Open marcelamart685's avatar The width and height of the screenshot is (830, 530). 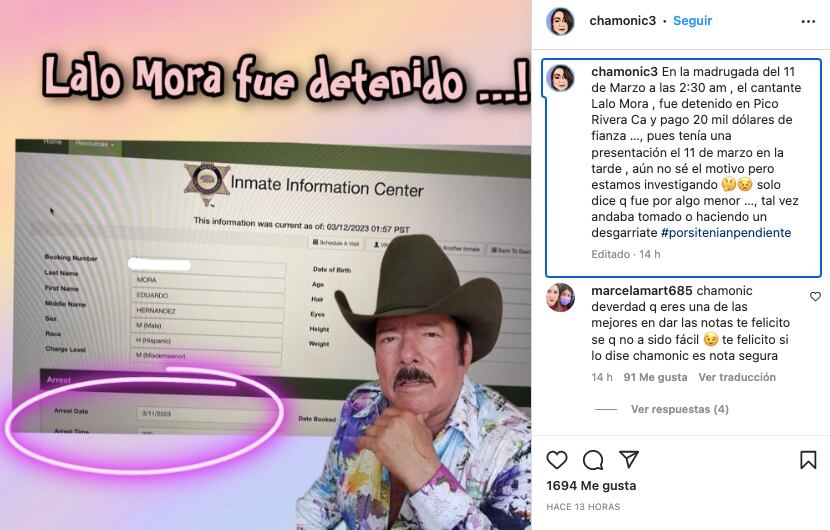click(560, 297)
